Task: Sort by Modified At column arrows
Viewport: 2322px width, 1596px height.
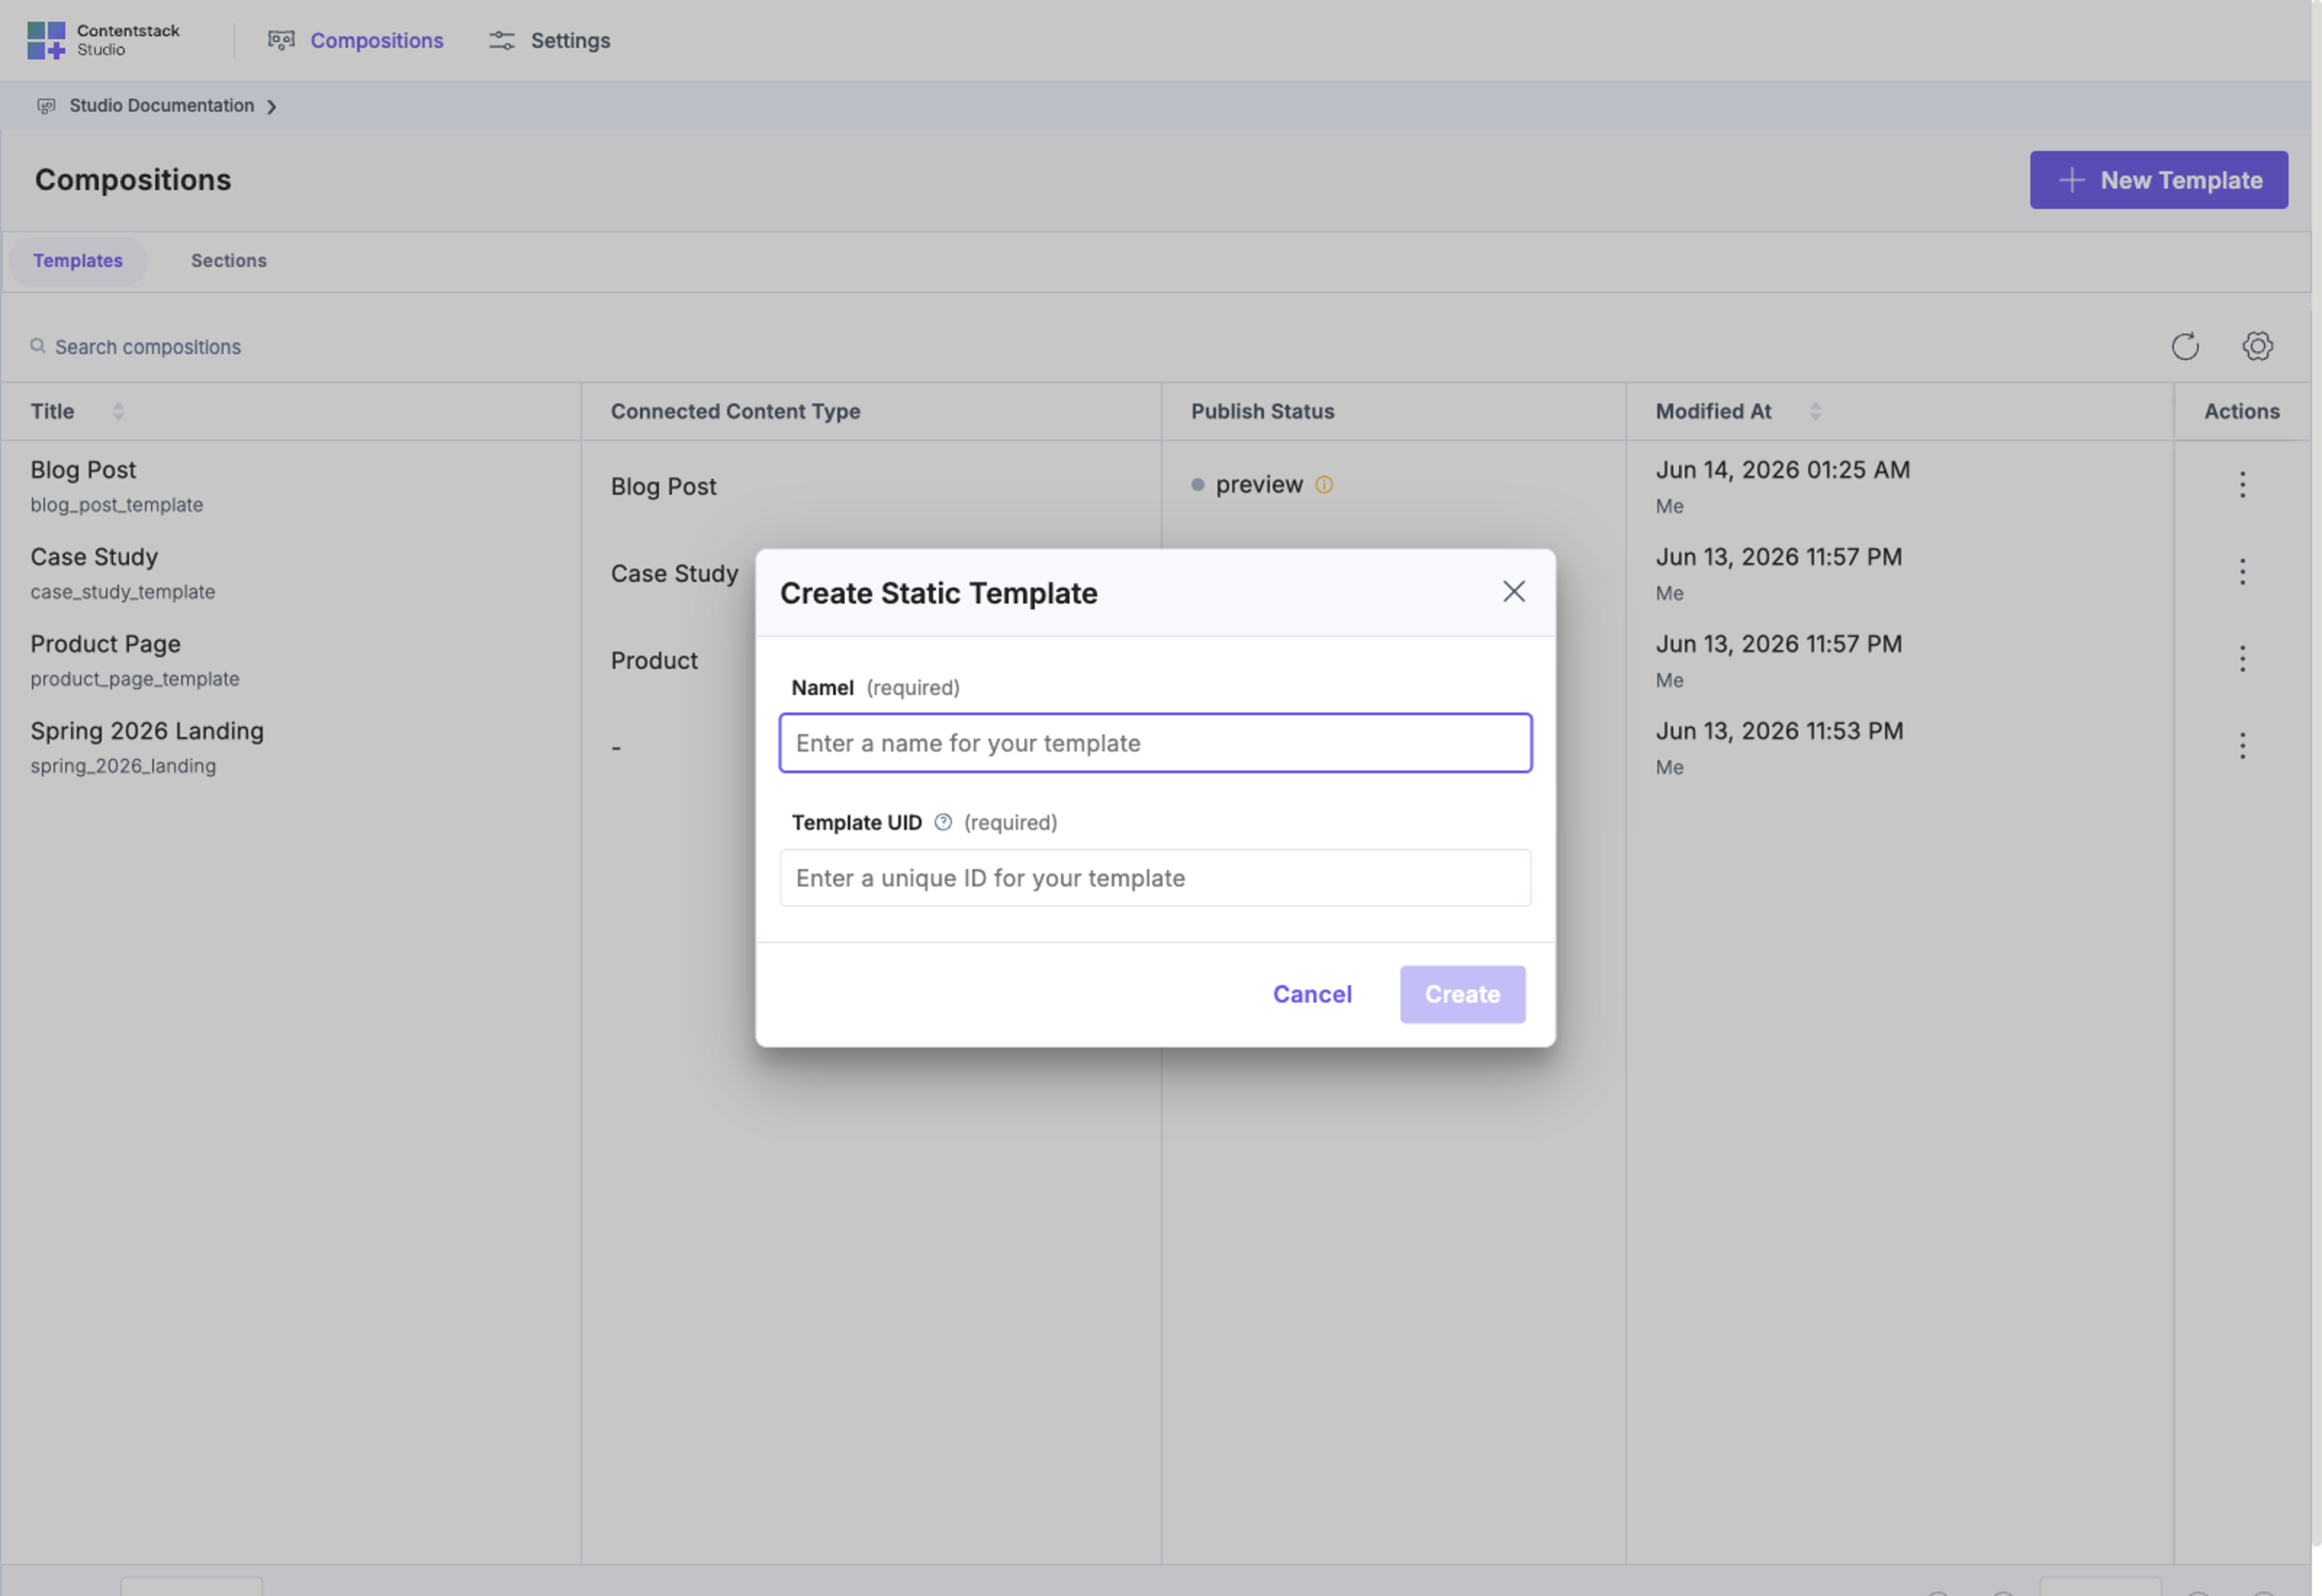Action: click(x=1814, y=411)
